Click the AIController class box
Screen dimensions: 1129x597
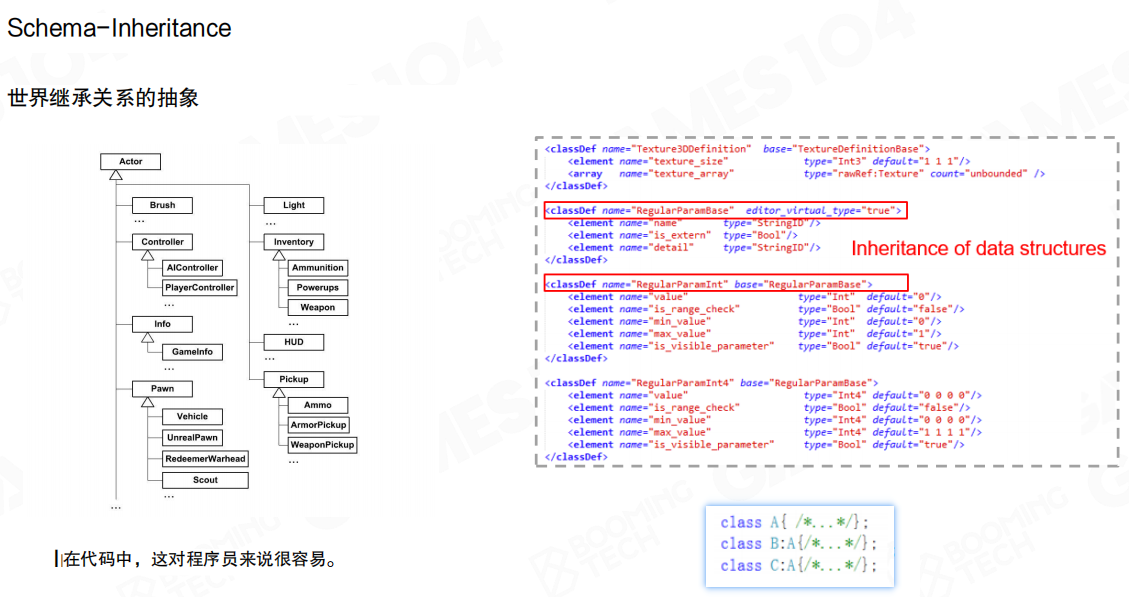[192, 268]
